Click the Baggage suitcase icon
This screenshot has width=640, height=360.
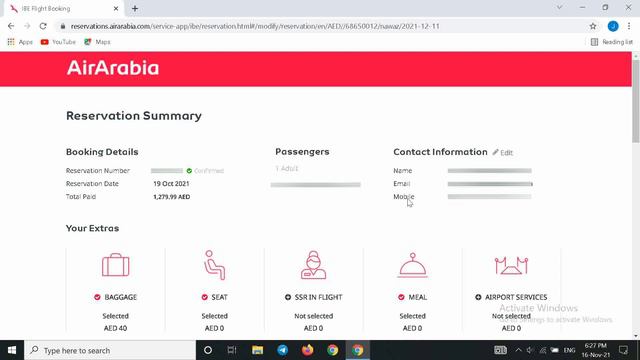(x=116, y=265)
